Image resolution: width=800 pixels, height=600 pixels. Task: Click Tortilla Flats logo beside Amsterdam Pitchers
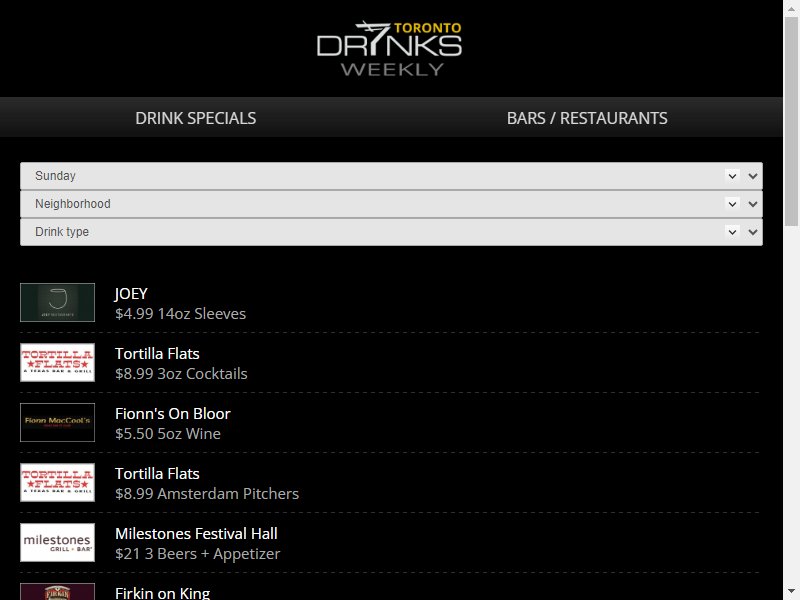[58, 482]
